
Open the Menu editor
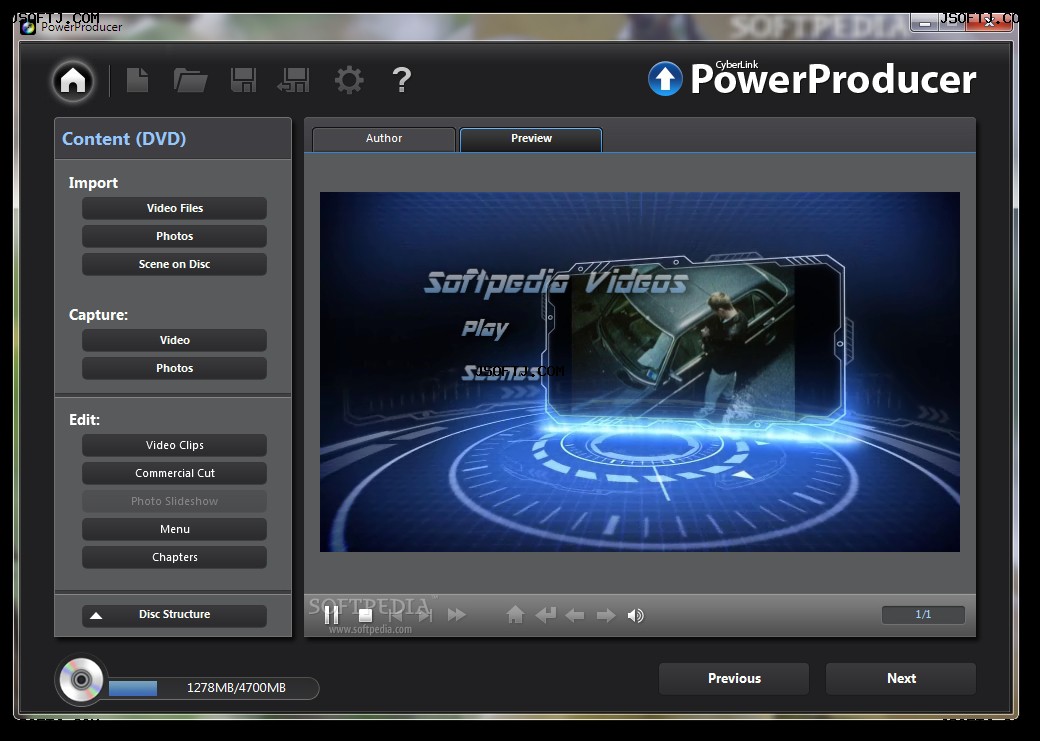click(x=174, y=529)
